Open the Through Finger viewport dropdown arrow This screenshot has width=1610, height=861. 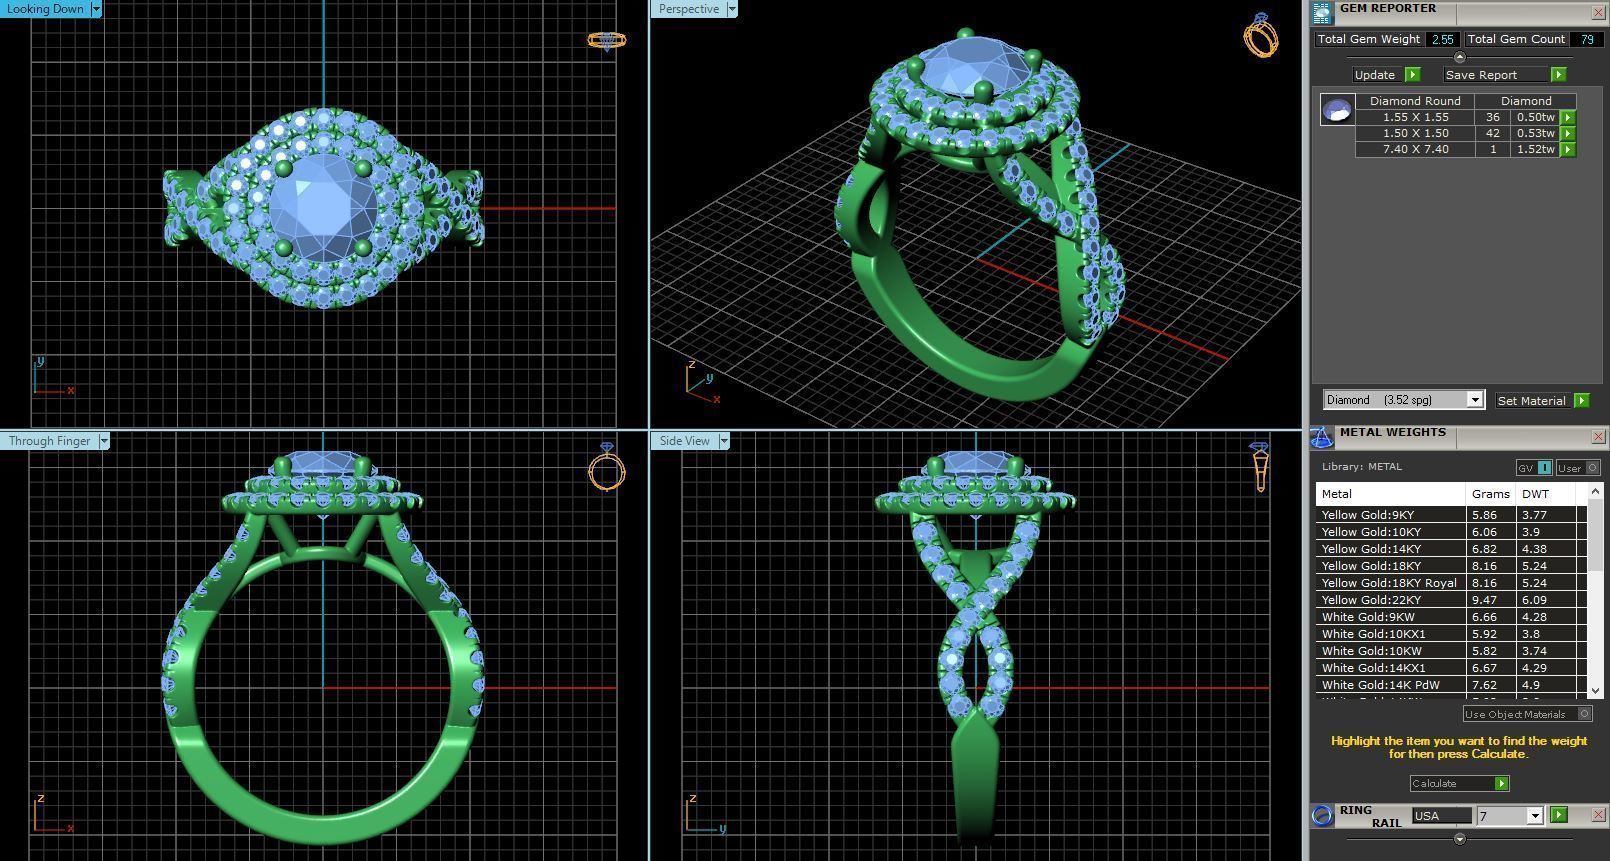coord(104,441)
